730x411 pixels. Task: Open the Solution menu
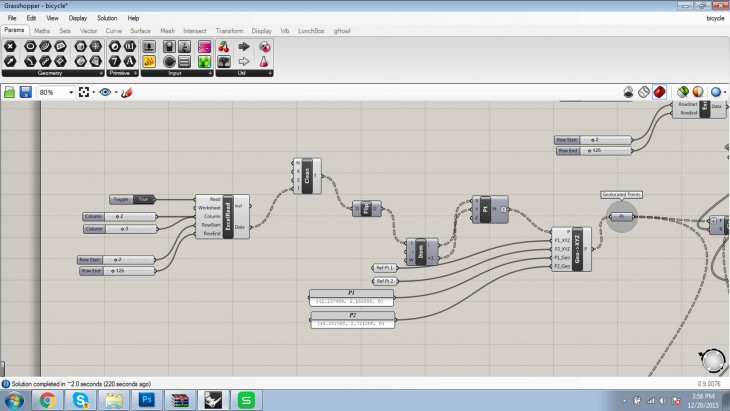pyautogui.click(x=106, y=18)
